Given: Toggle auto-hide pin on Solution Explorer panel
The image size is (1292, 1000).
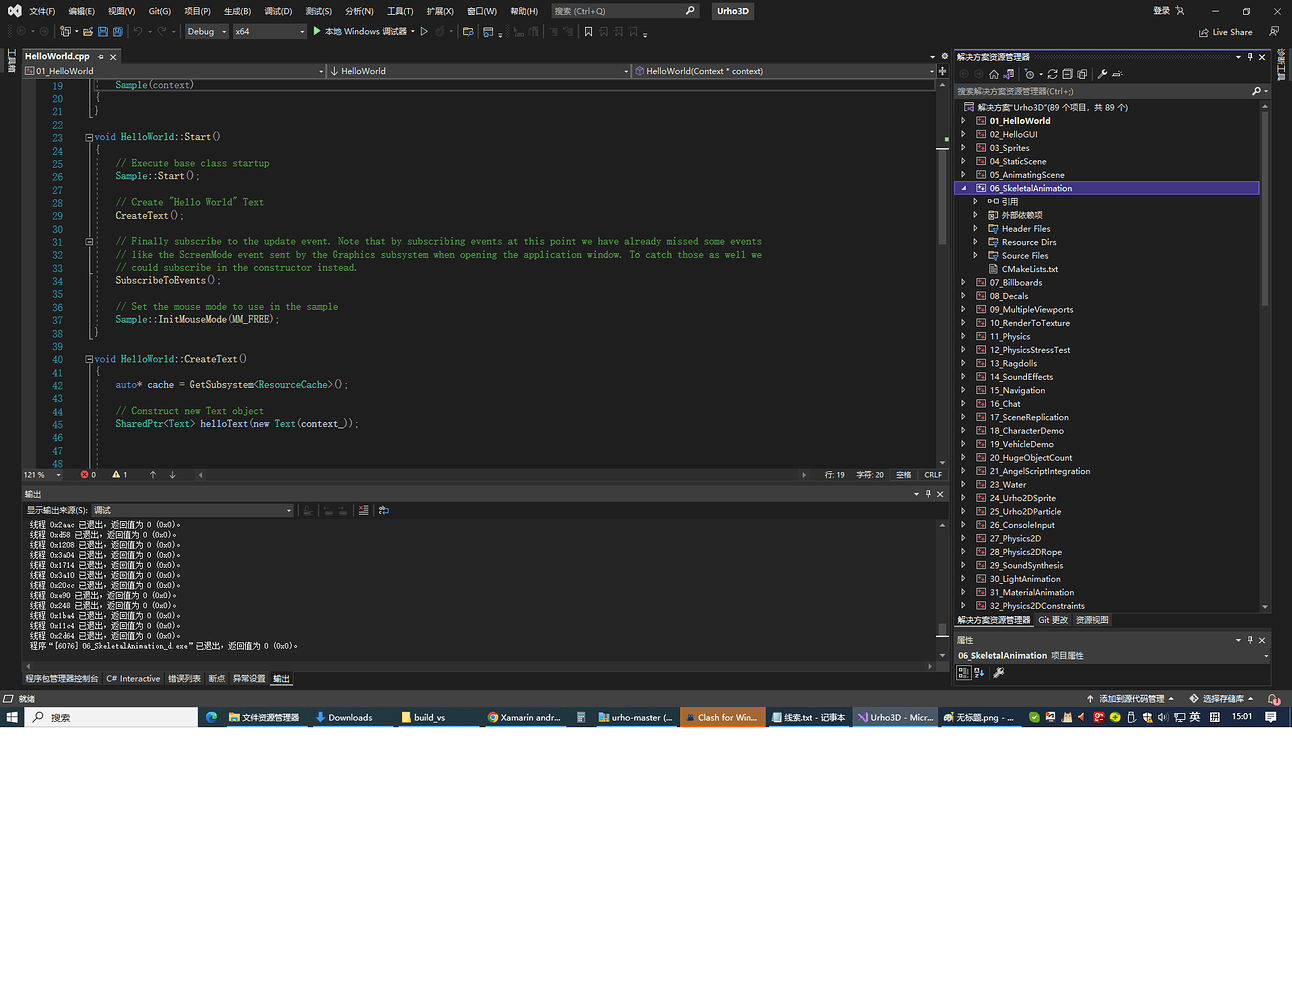Looking at the screenshot, I should 1250,57.
